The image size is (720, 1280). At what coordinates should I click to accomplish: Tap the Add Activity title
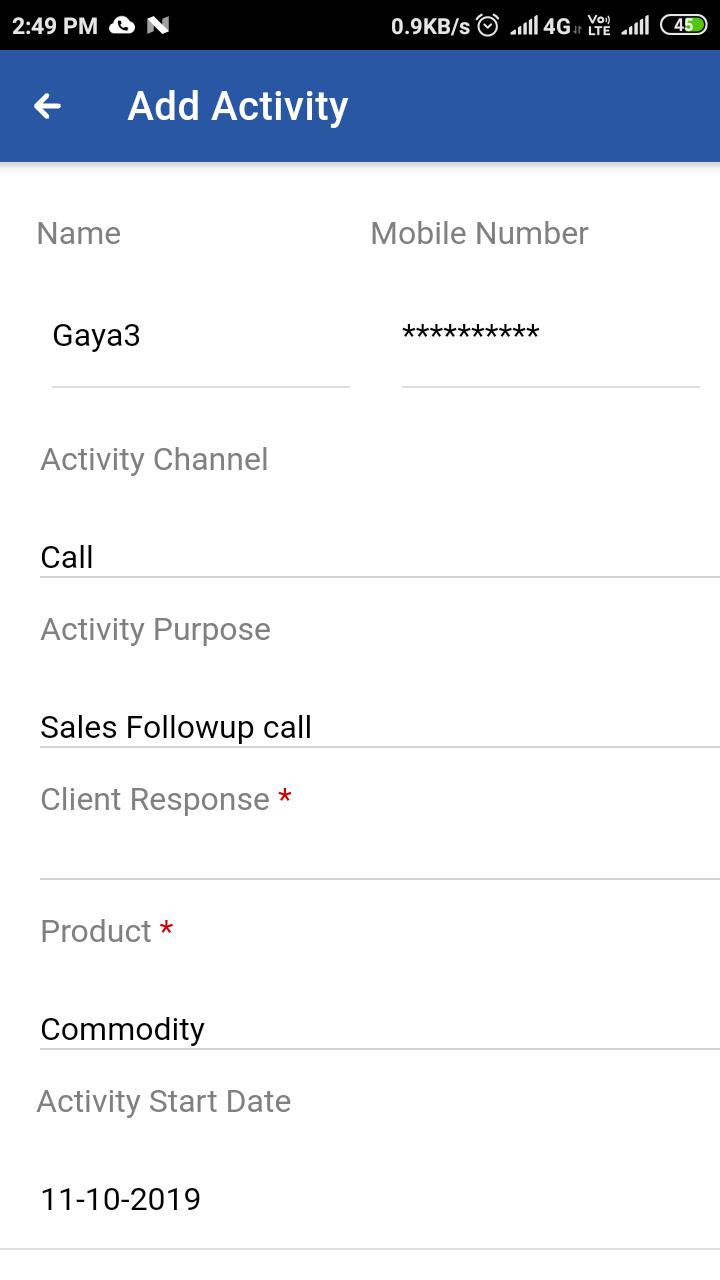click(x=238, y=106)
